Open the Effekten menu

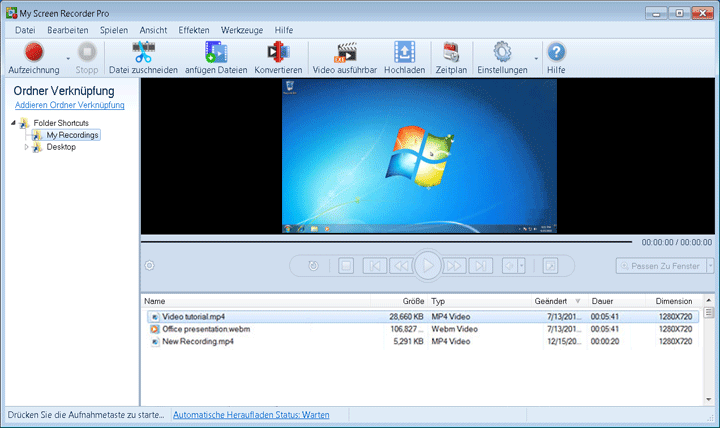[194, 30]
